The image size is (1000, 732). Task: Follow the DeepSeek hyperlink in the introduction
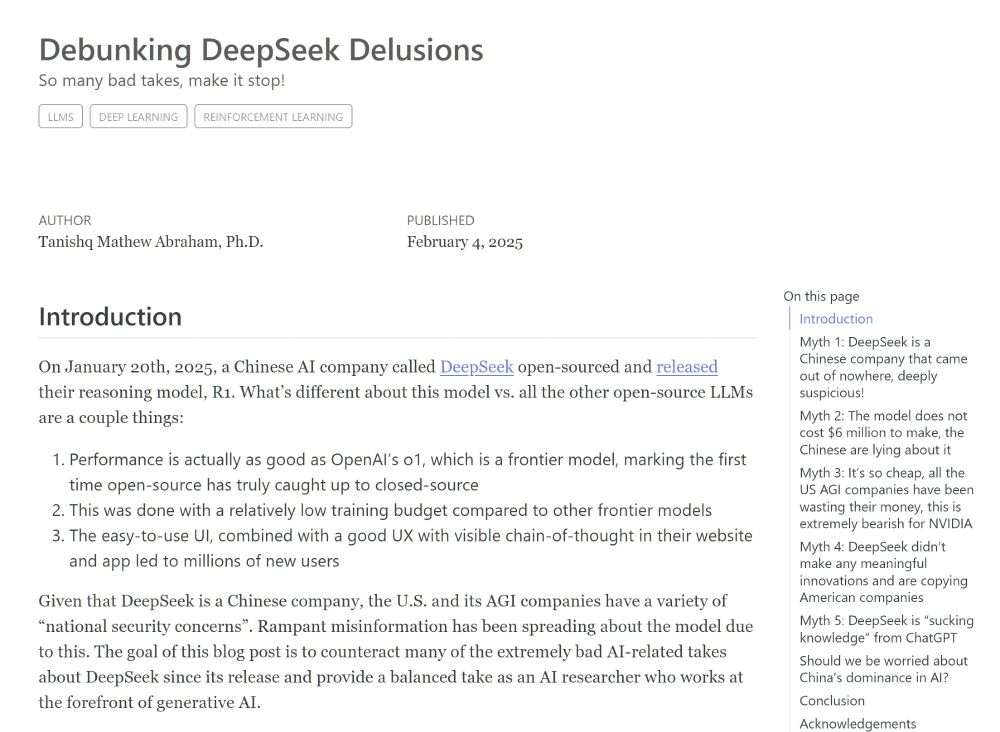click(476, 367)
